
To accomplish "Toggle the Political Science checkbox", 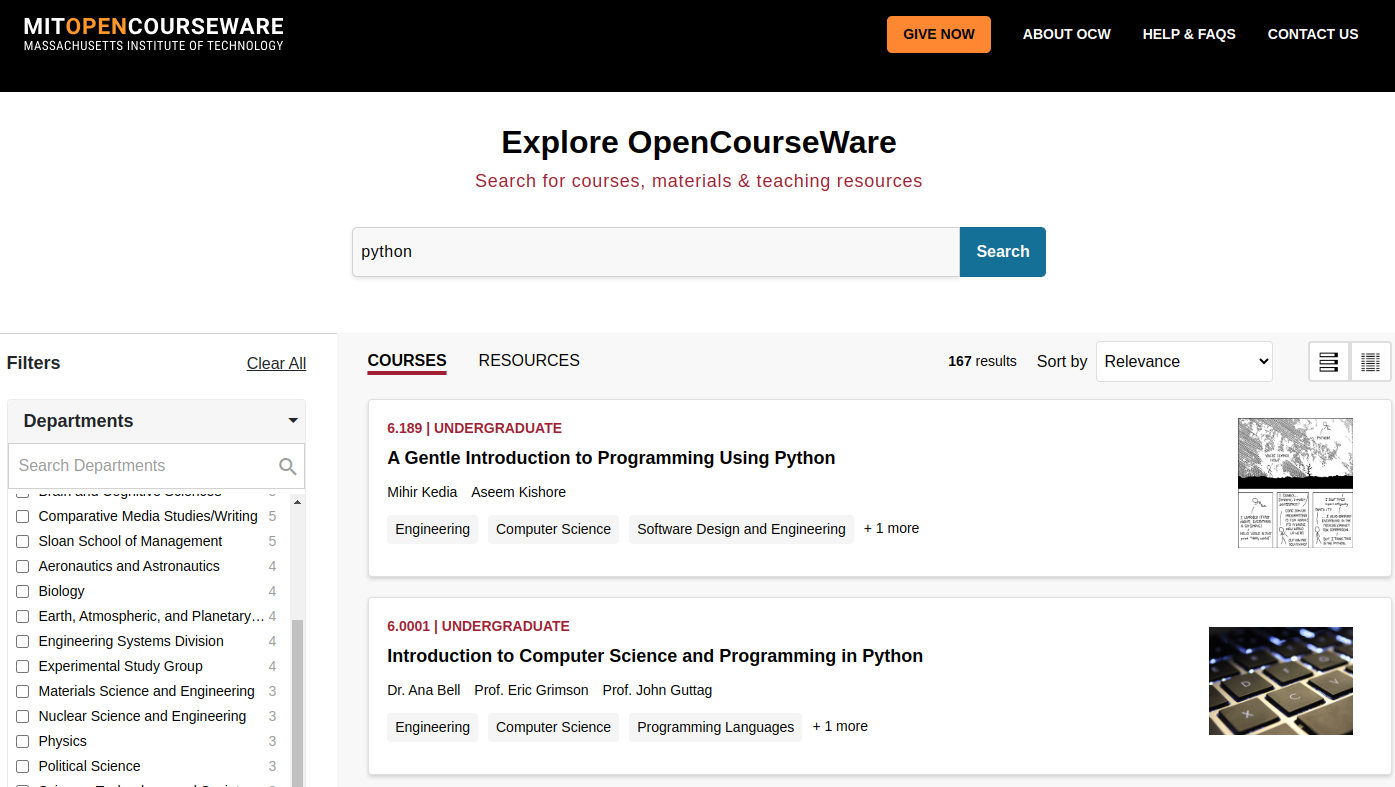I will point(22,766).
